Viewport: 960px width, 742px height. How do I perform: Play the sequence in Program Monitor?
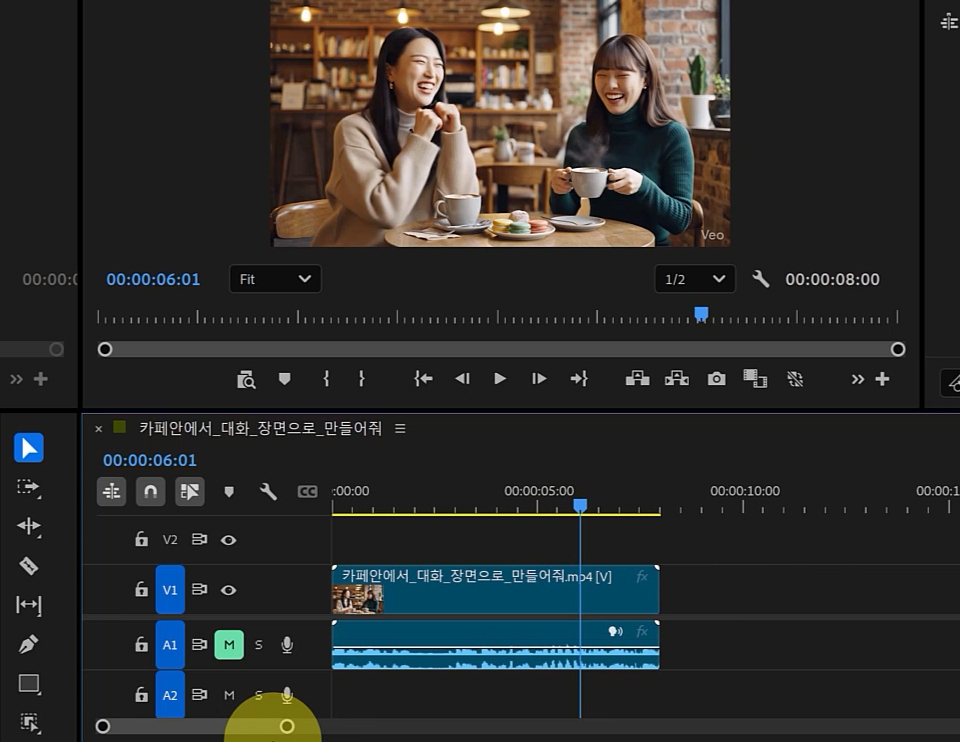coord(500,379)
